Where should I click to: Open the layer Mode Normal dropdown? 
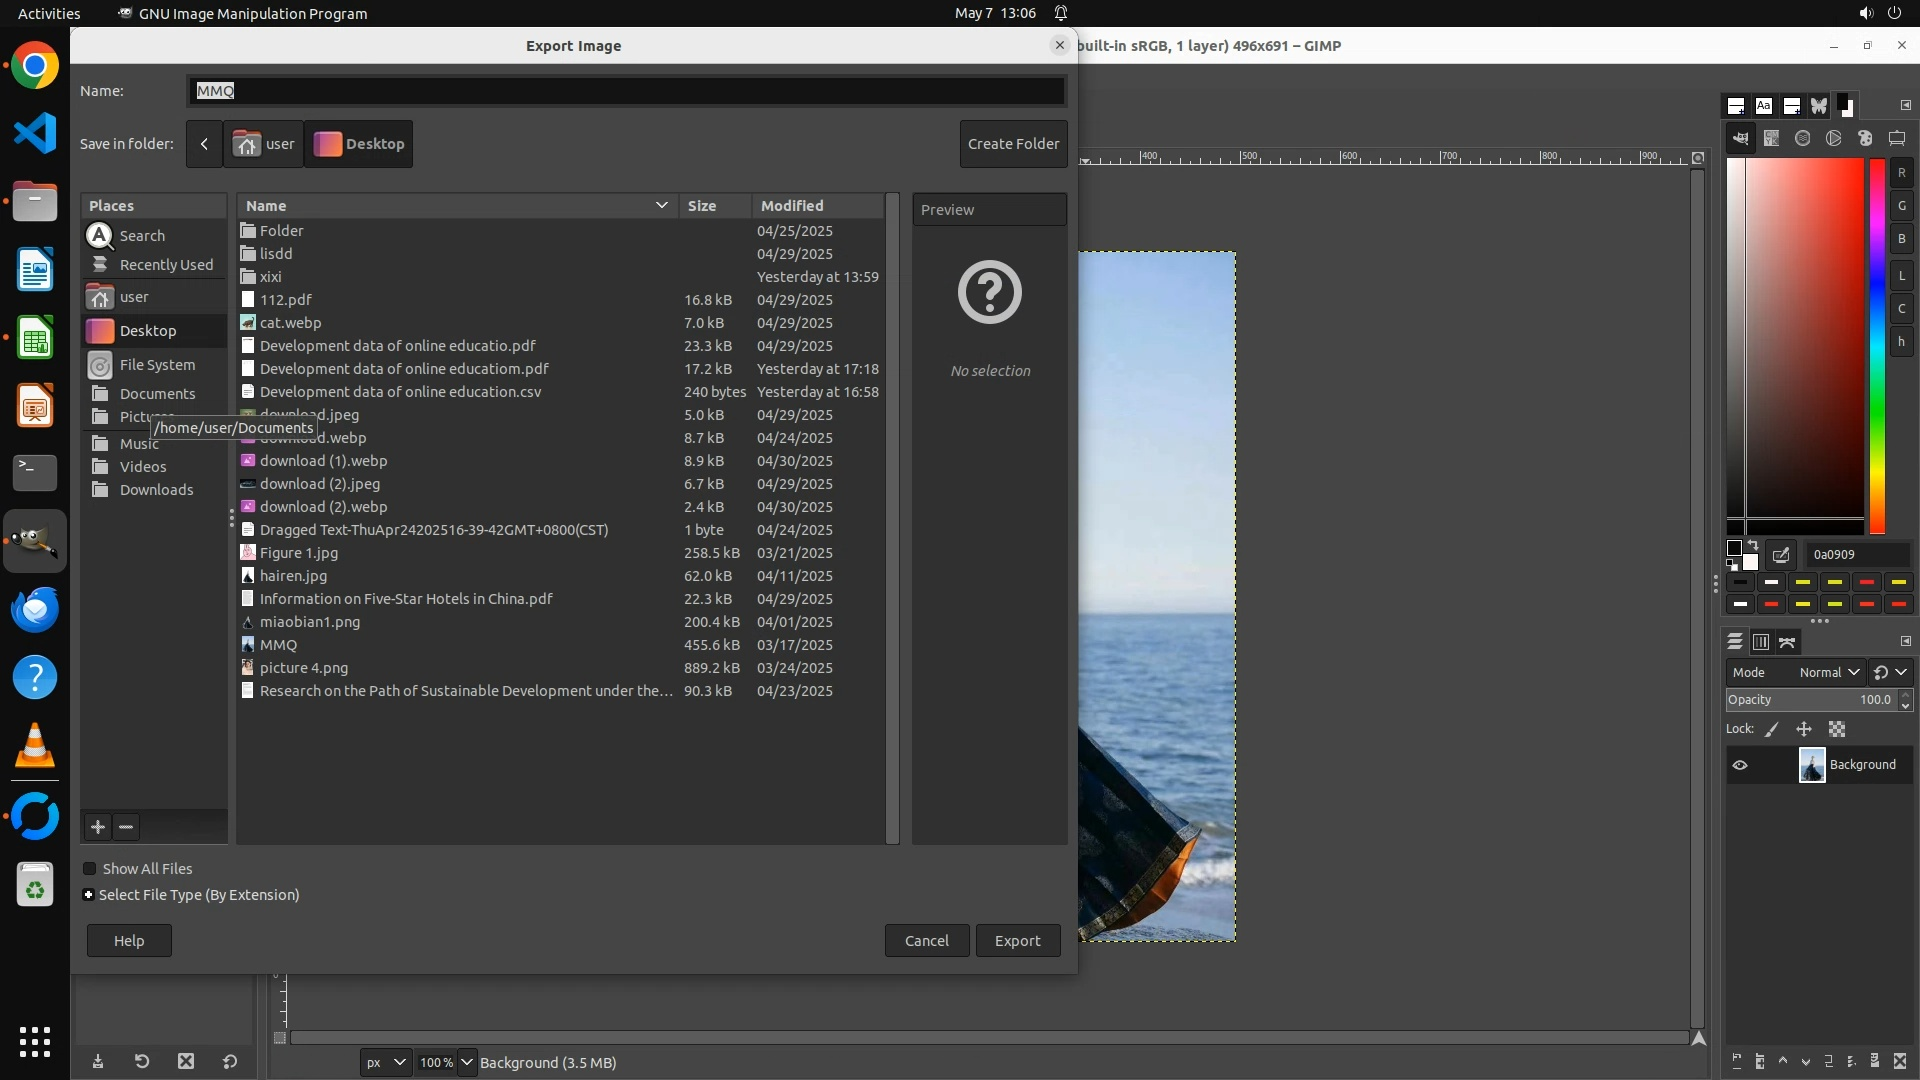[x=1828, y=673]
